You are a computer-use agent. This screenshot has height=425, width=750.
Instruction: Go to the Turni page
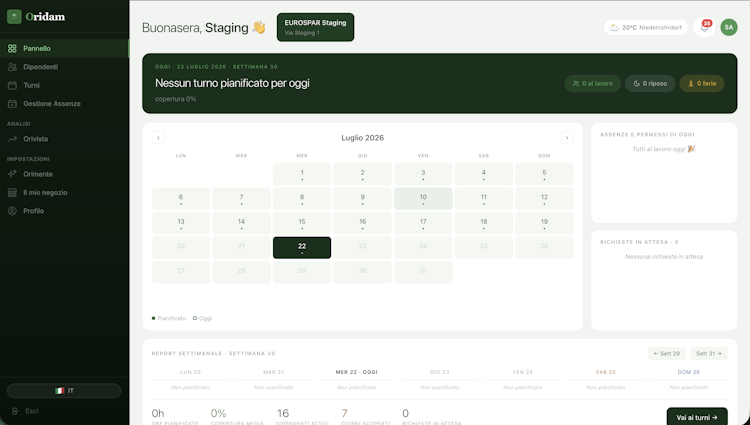pyautogui.click(x=64, y=85)
